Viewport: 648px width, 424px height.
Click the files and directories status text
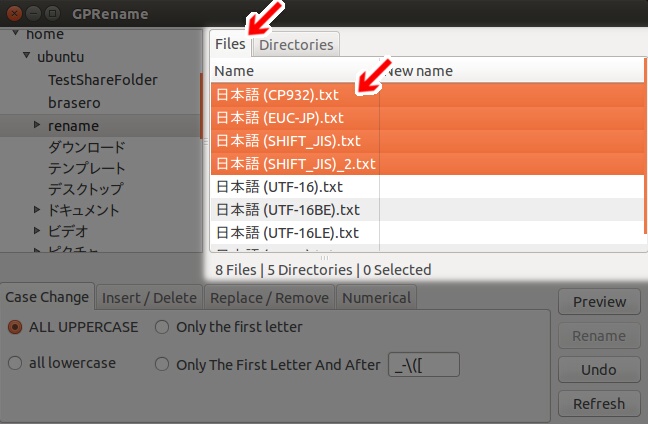(323, 270)
